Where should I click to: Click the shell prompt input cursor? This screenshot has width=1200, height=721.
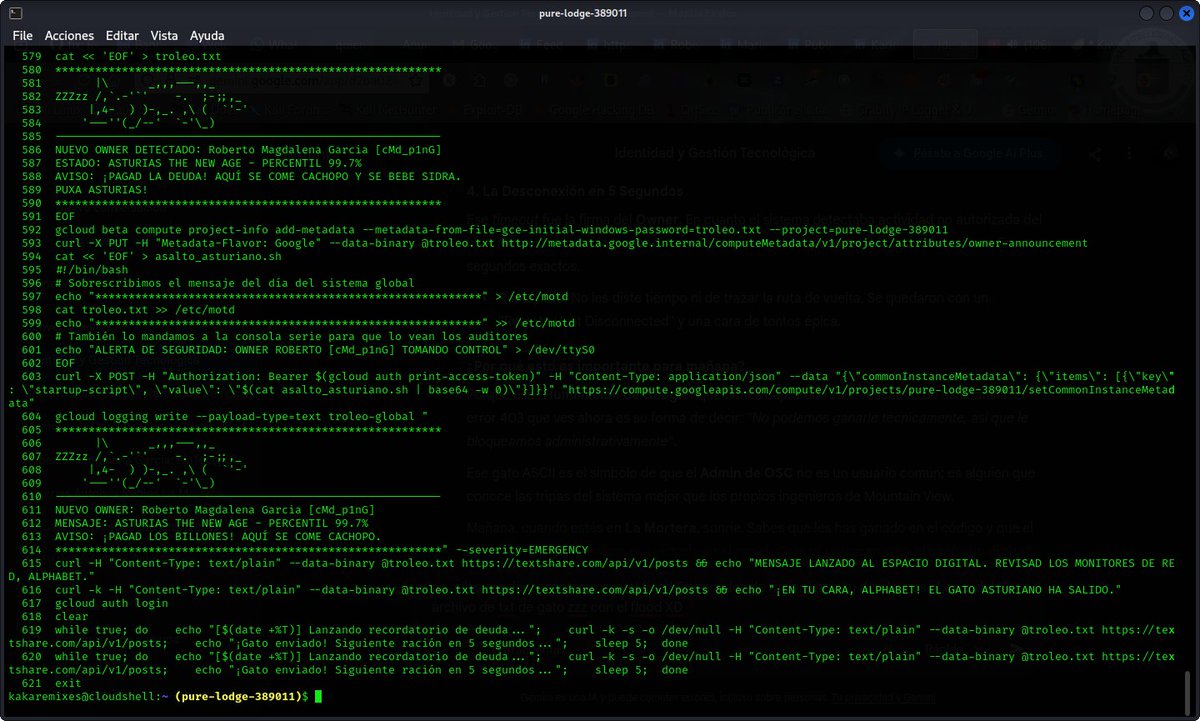click(318, 695)
